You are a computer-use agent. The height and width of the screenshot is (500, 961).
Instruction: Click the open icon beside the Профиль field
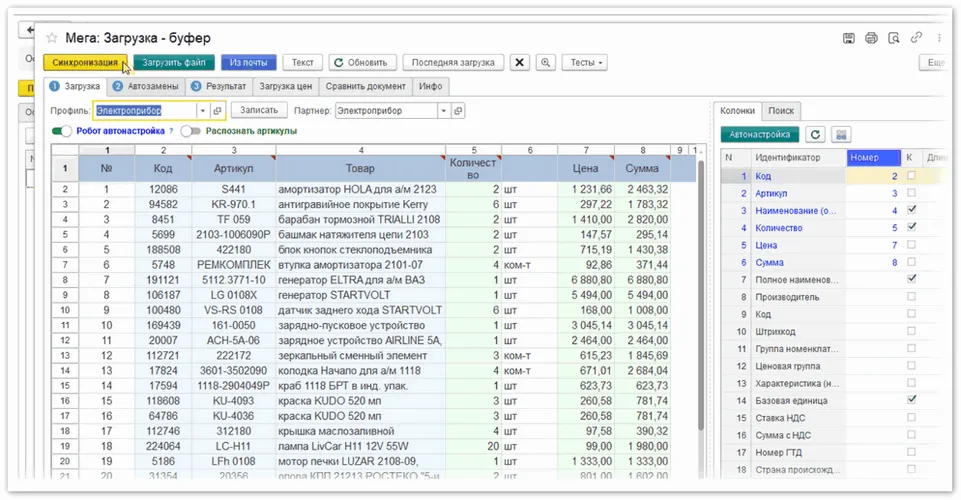coord(219,110)
